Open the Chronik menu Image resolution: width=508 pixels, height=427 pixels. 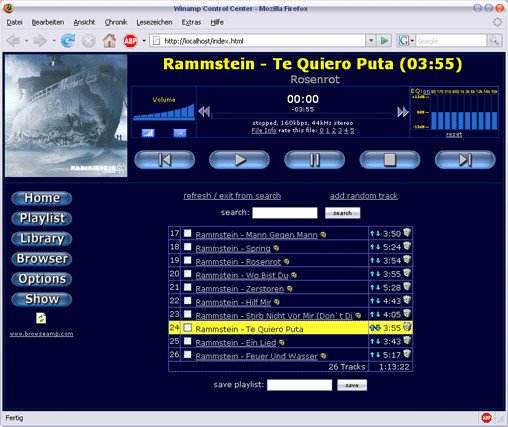(116, 22)
